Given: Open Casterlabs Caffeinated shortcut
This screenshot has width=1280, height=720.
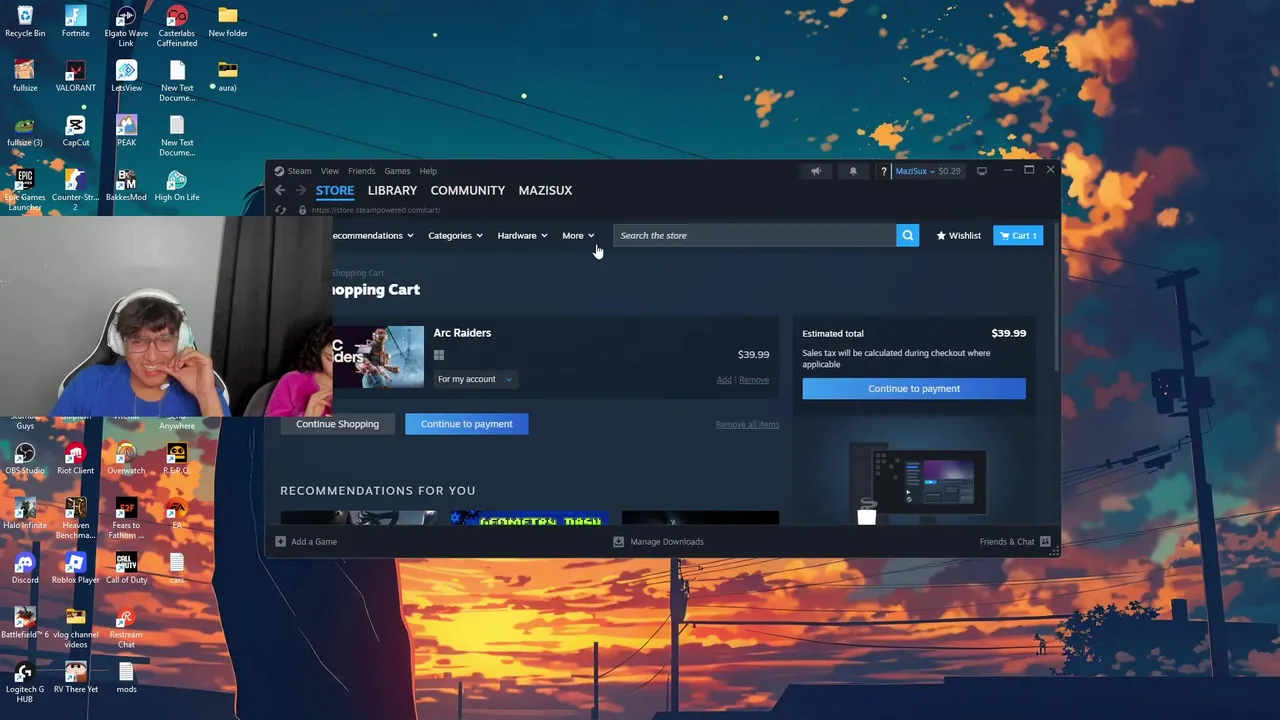Looking at the screenshot, I should click(x=177, y=26).
